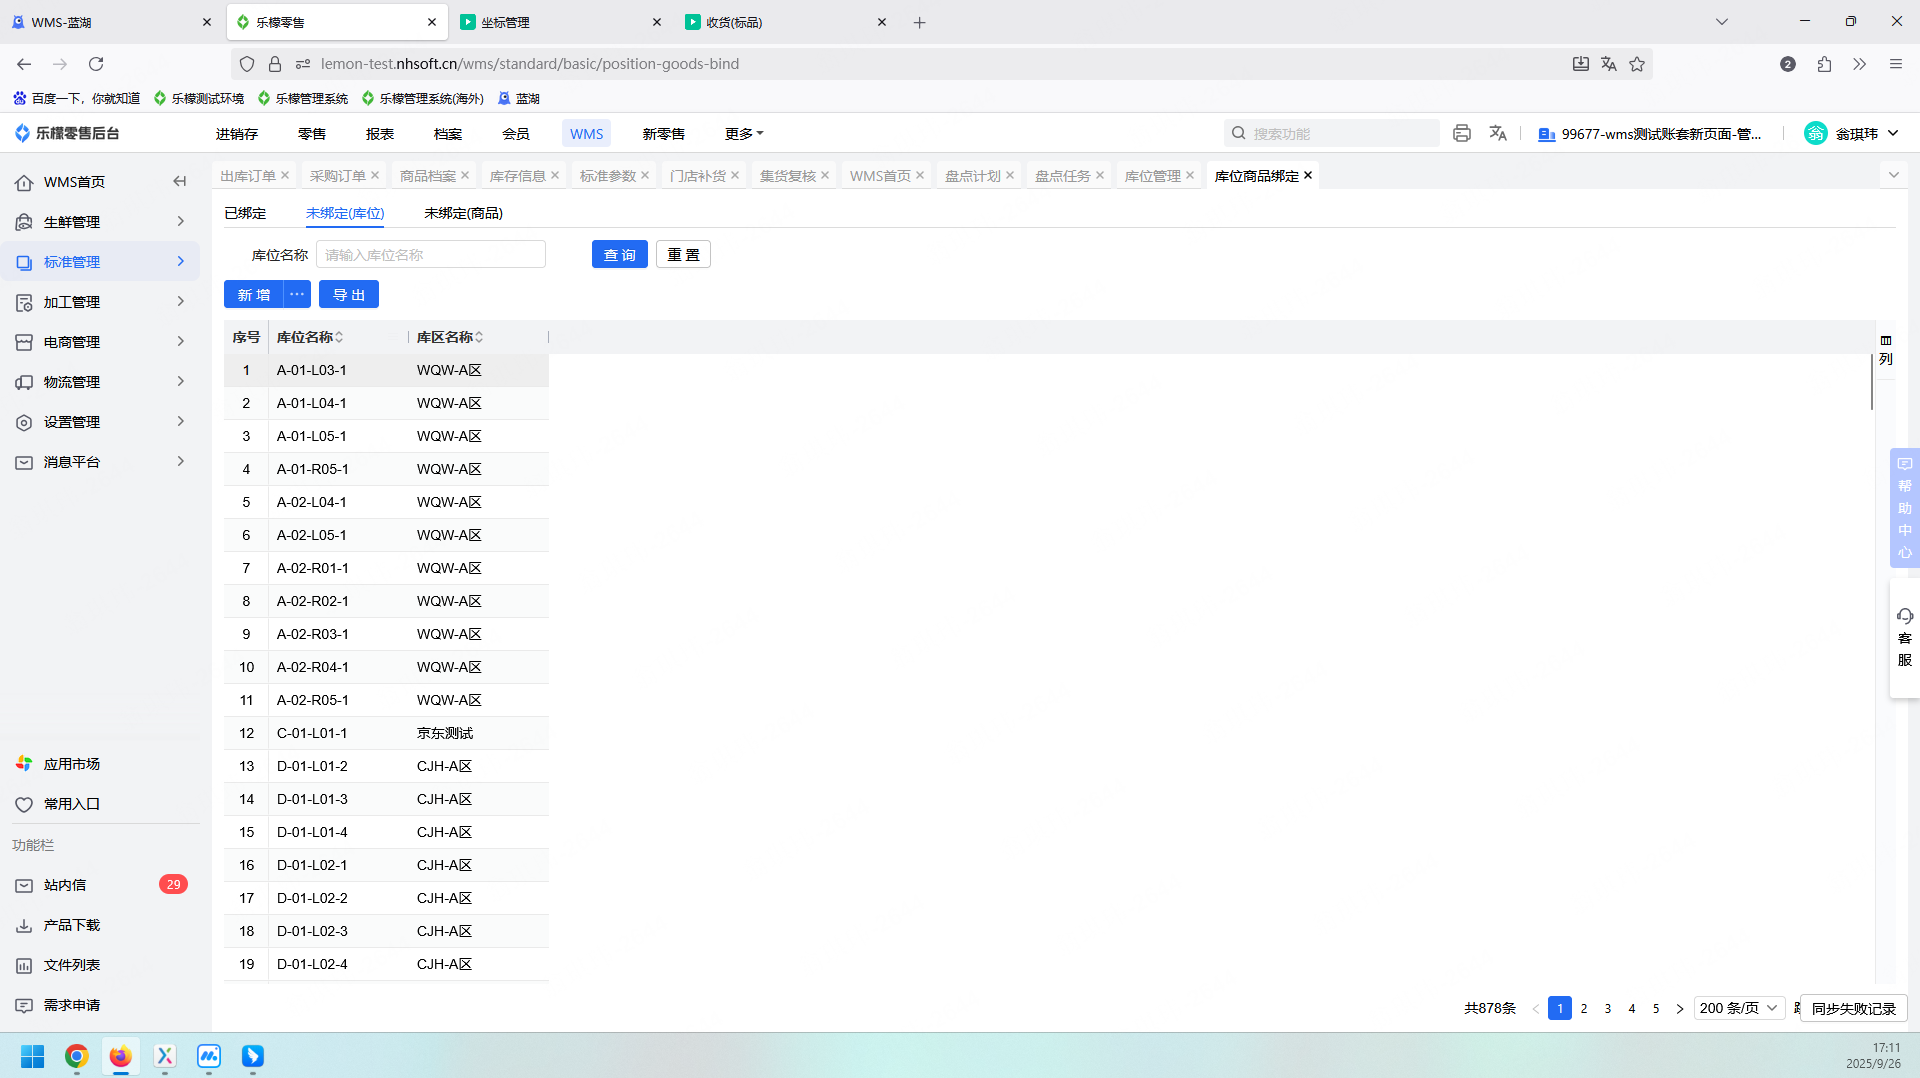Click the 重置 button
This screenshot has width=1920, height=1078.
684,254
